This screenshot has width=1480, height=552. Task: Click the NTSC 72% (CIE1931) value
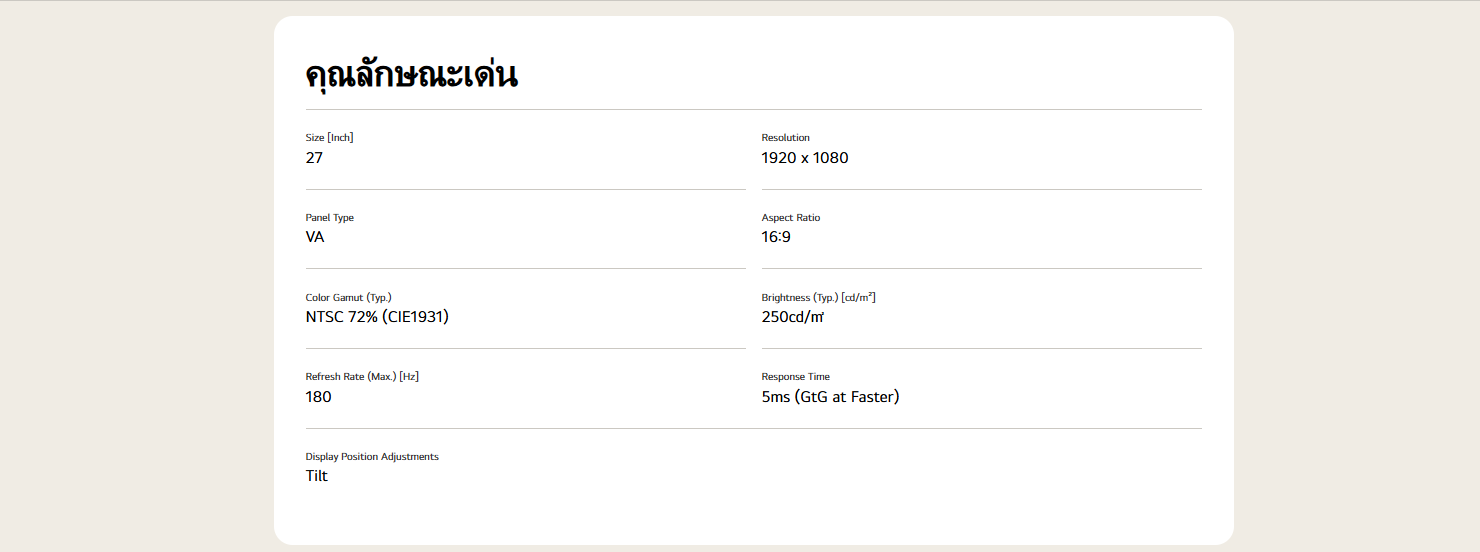point(377,317)
